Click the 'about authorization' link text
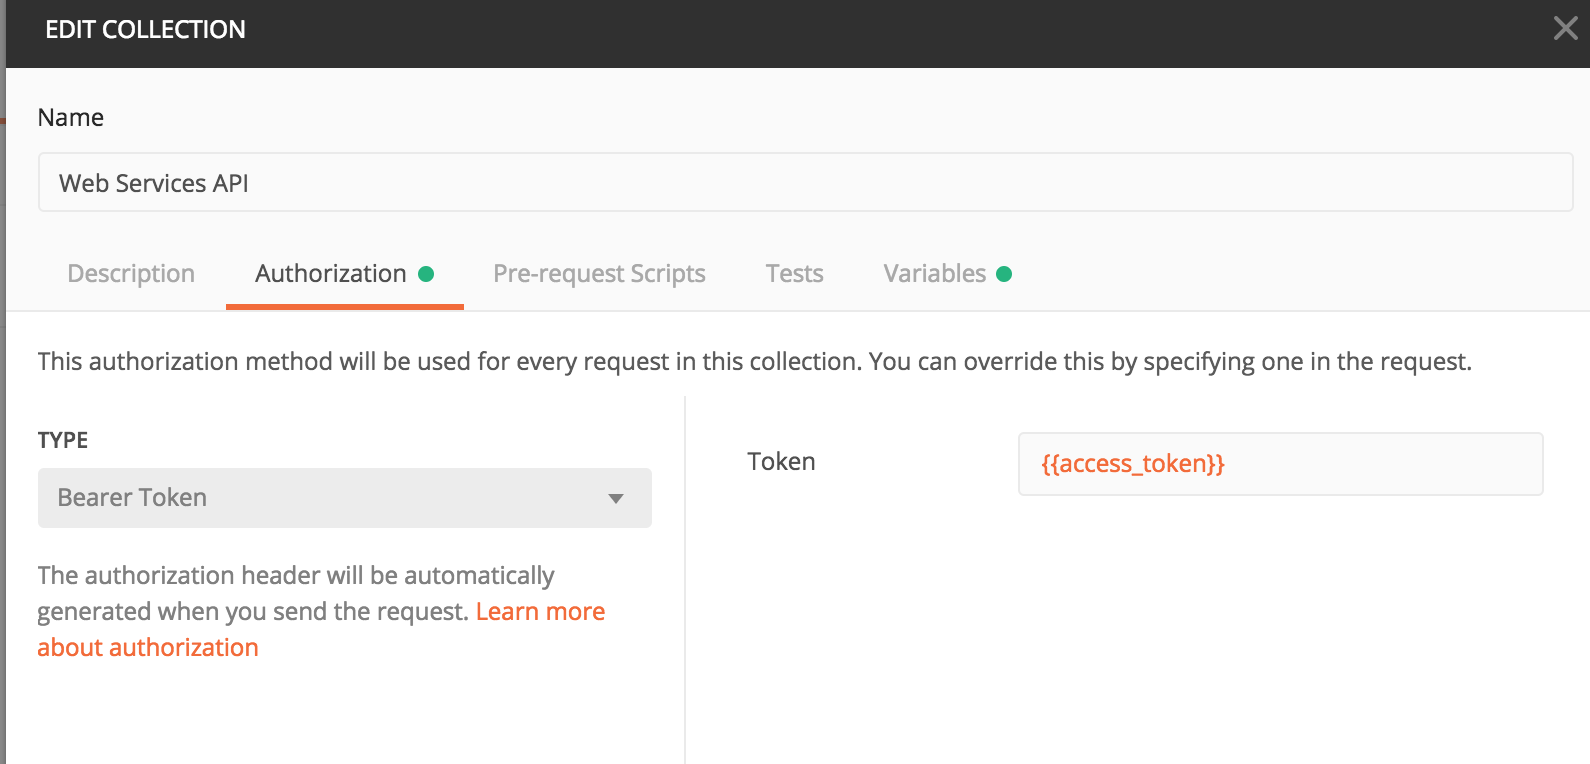Image resolution: width=1590 pixels, height=764 pixels. pyautogui.click(x=148, y=648)
